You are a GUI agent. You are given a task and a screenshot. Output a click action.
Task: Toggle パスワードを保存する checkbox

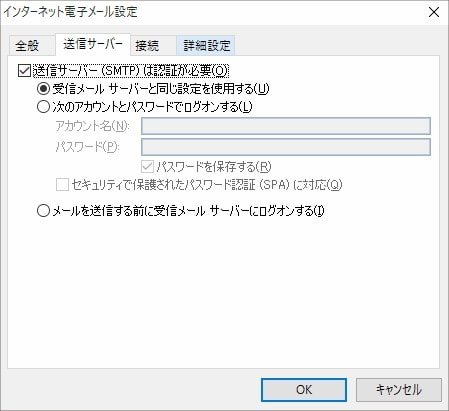147,166
